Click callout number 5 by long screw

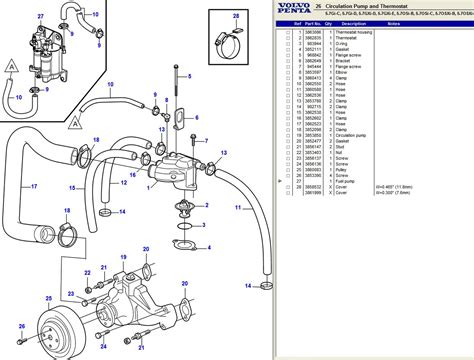coord(190,76)
